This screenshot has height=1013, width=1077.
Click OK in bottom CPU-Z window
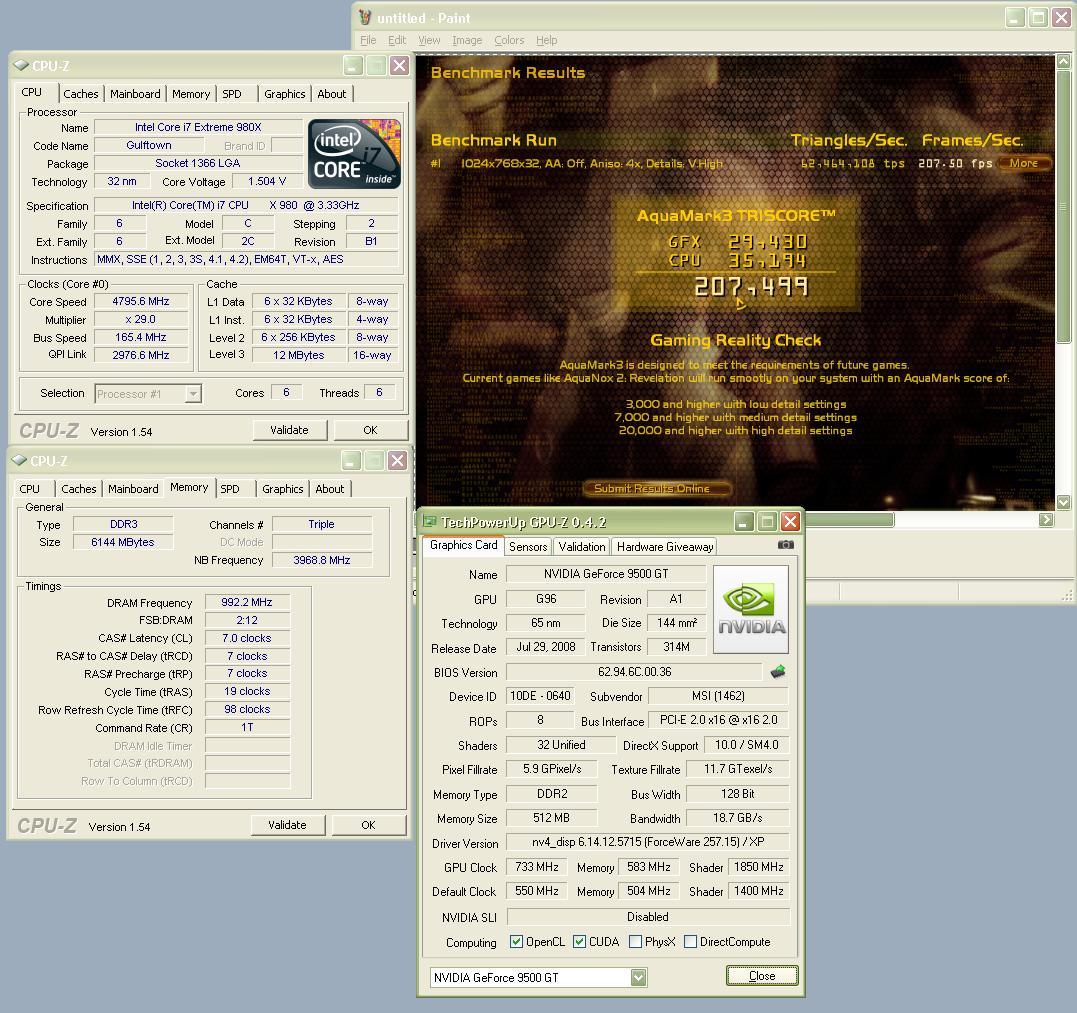368,825
